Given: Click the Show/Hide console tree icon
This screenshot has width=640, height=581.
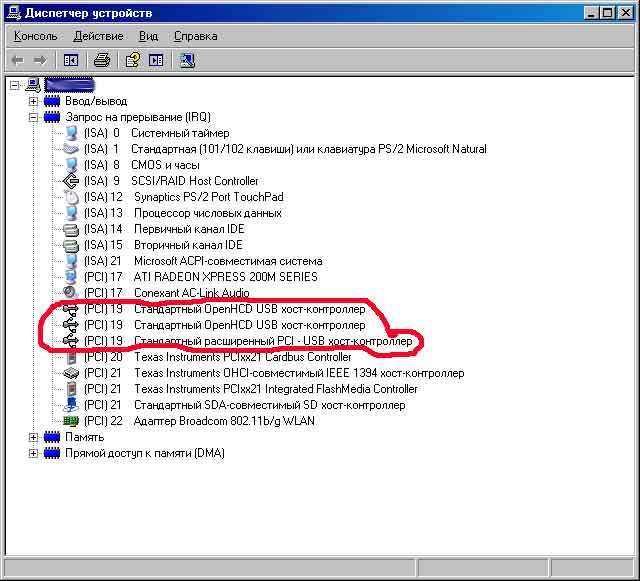Looking at the screenshot, I should tap(70, 60).
